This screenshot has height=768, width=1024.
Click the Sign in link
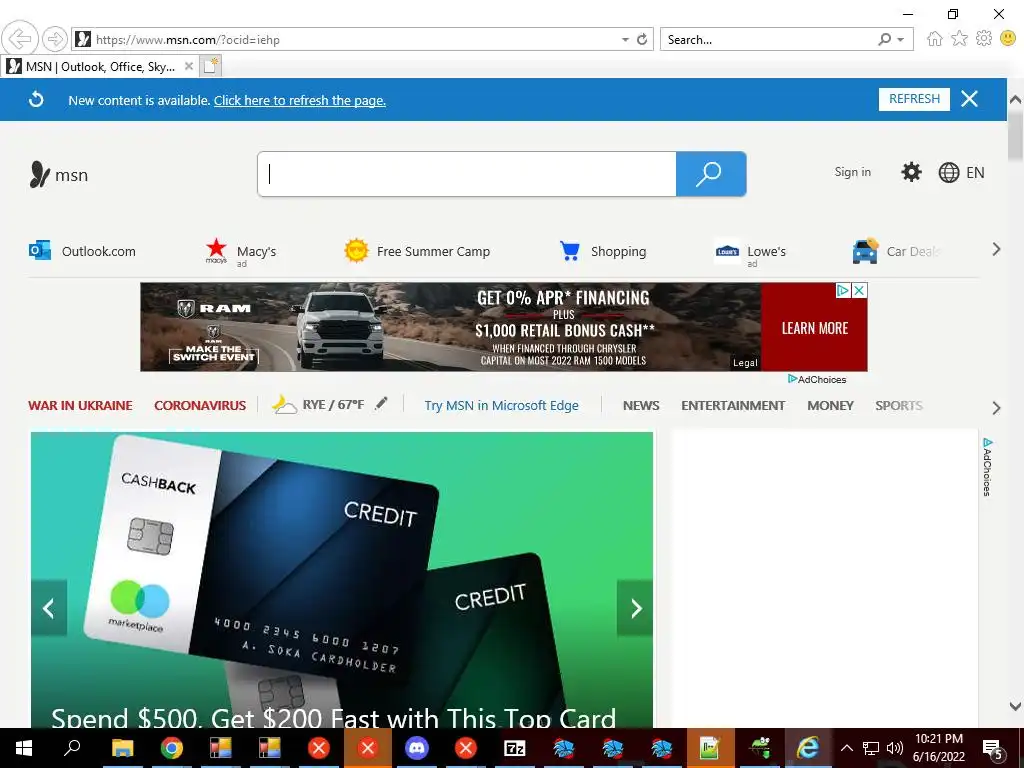click(x=852, y=172)
